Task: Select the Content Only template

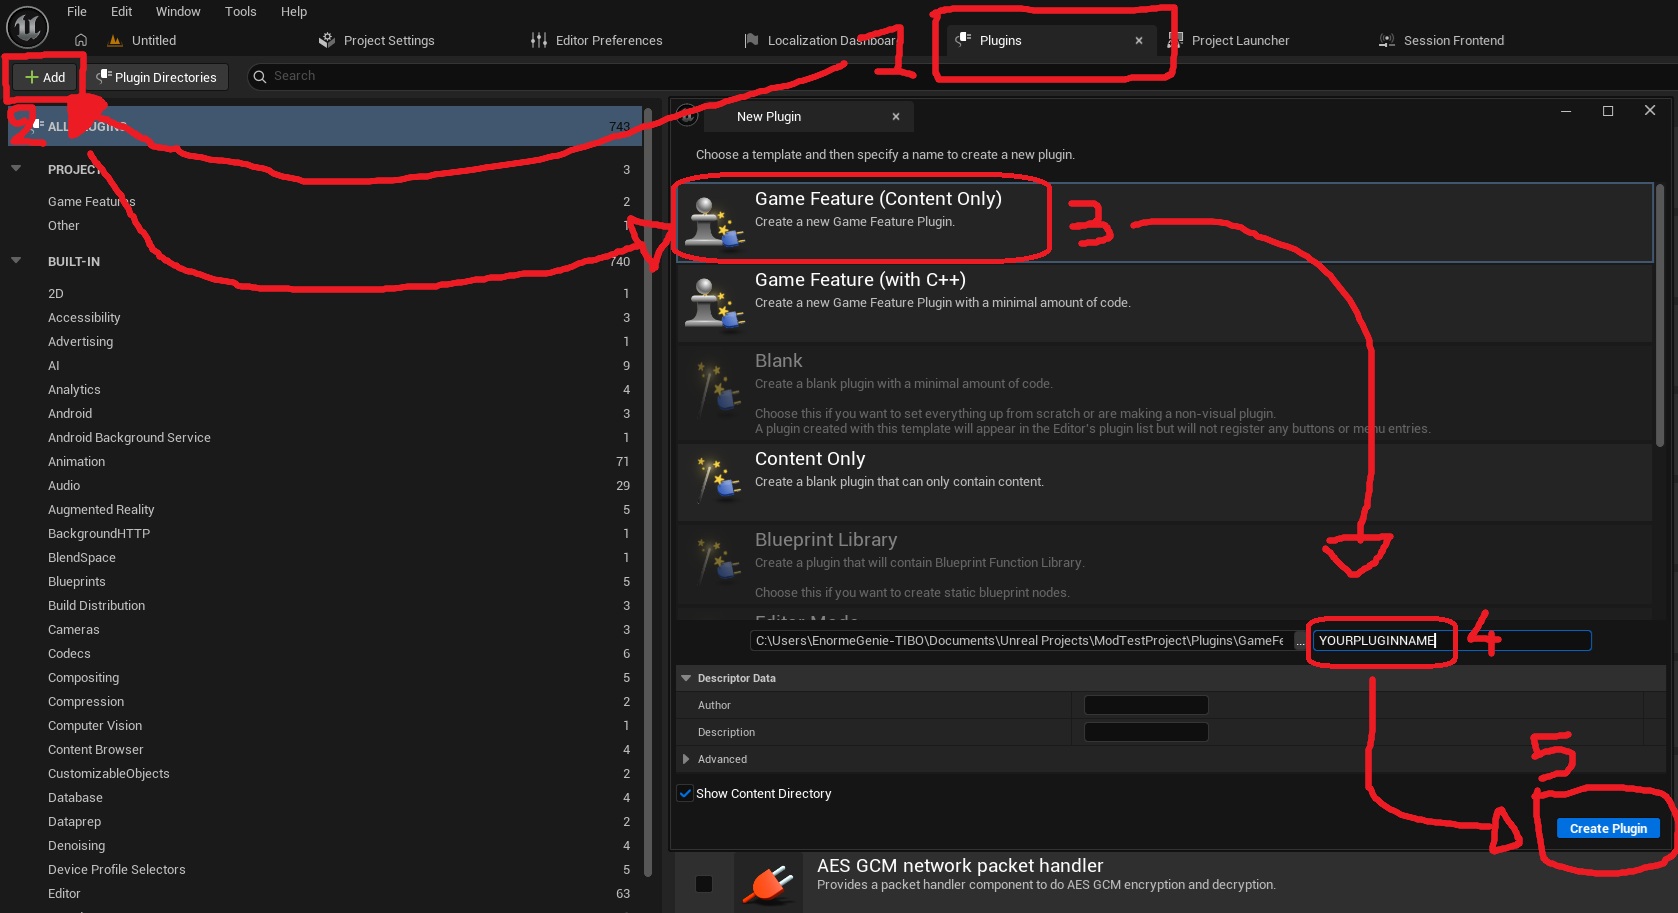Action: (x=1165, y=481)
